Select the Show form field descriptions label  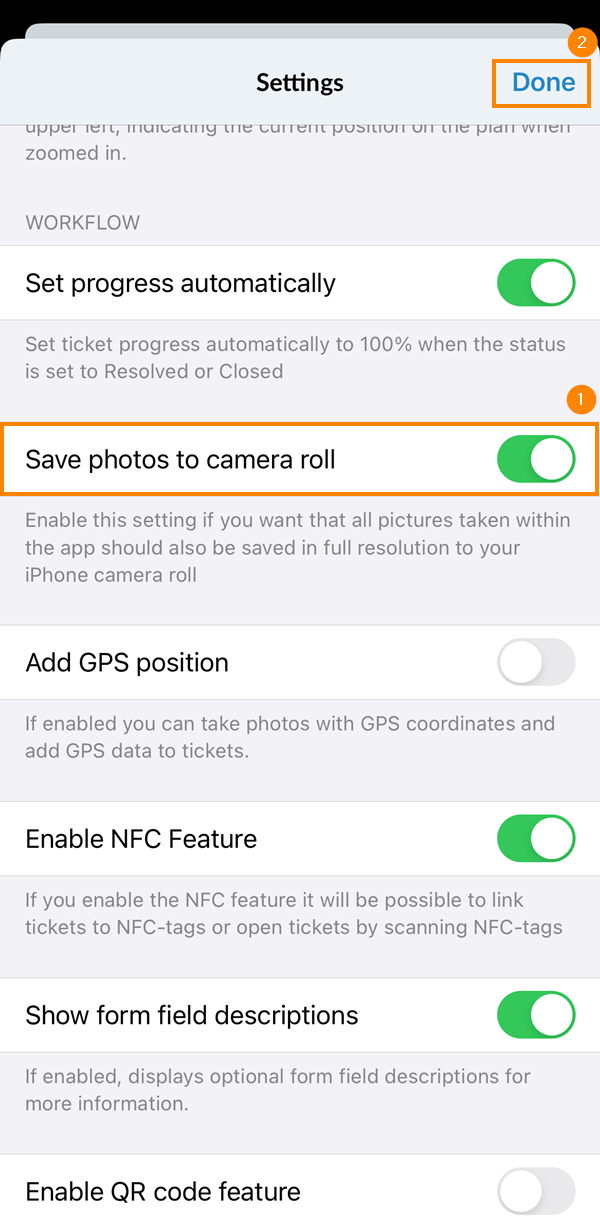[191, 1015]
